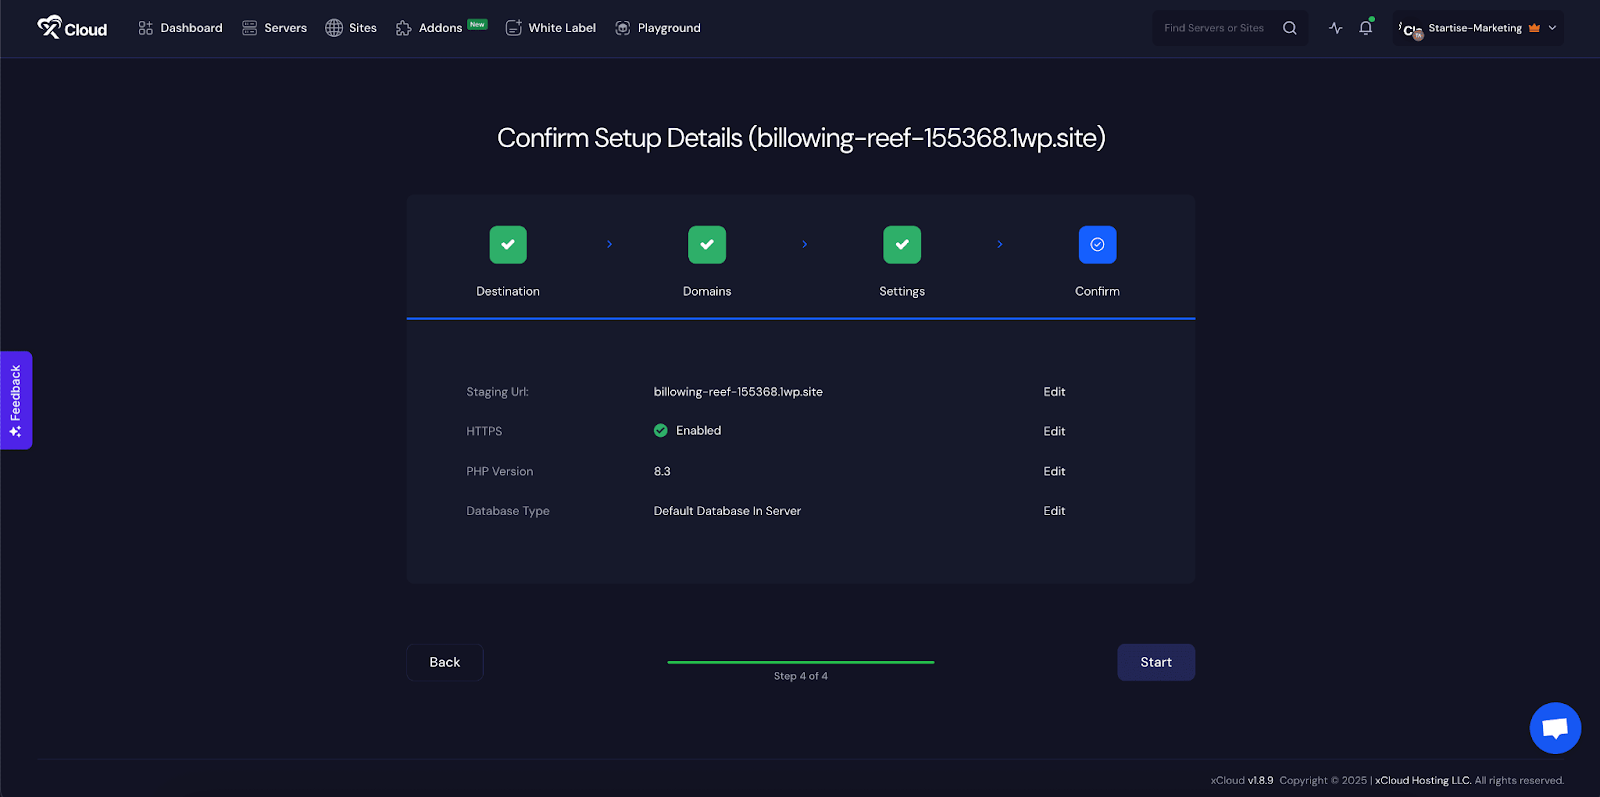
Task: Click the Domains step checkmark icon
Action: coord(707,245)
